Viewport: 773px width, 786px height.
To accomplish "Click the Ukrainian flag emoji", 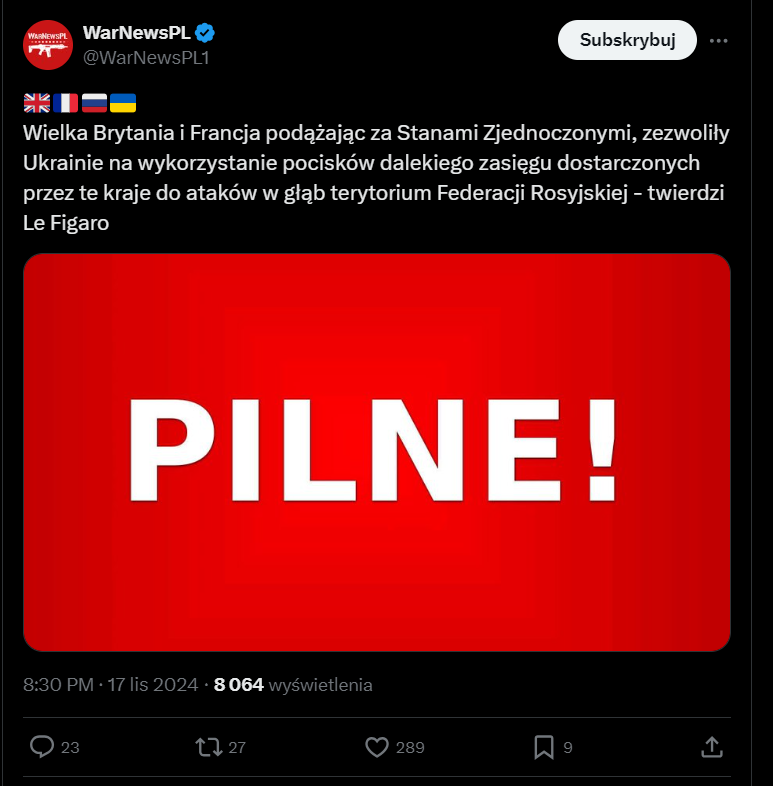I will tap(123, 102).
